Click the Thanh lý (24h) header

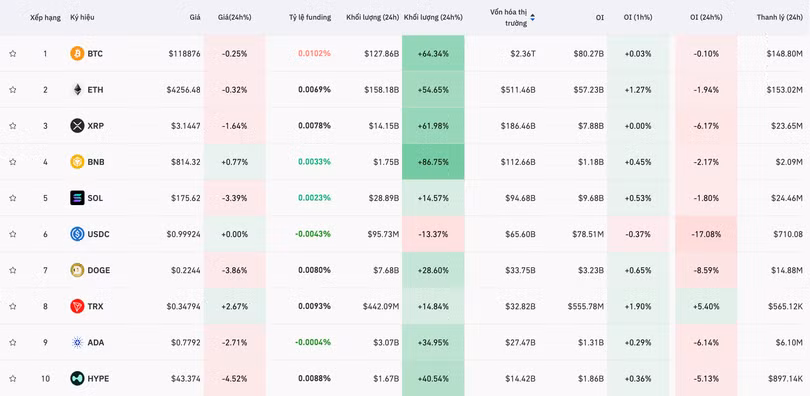[780, 17]
